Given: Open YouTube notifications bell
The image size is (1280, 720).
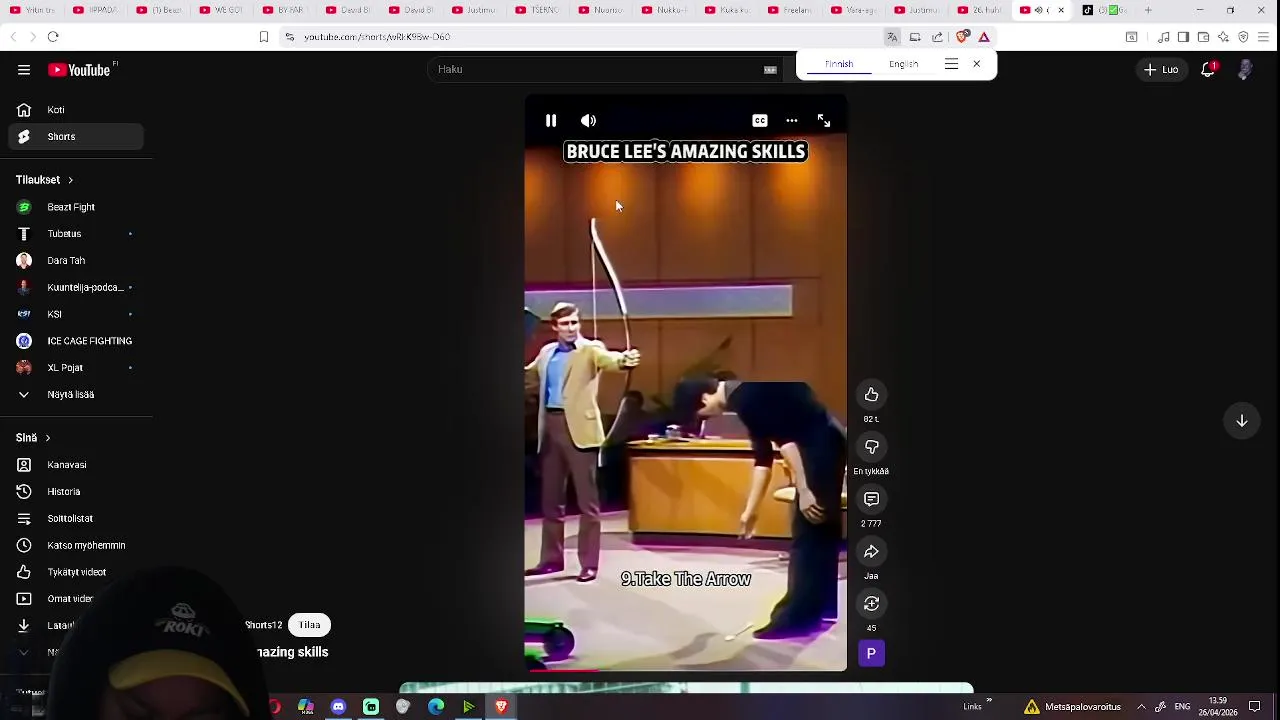Looking at the screenshot, I should [1208, 70].
